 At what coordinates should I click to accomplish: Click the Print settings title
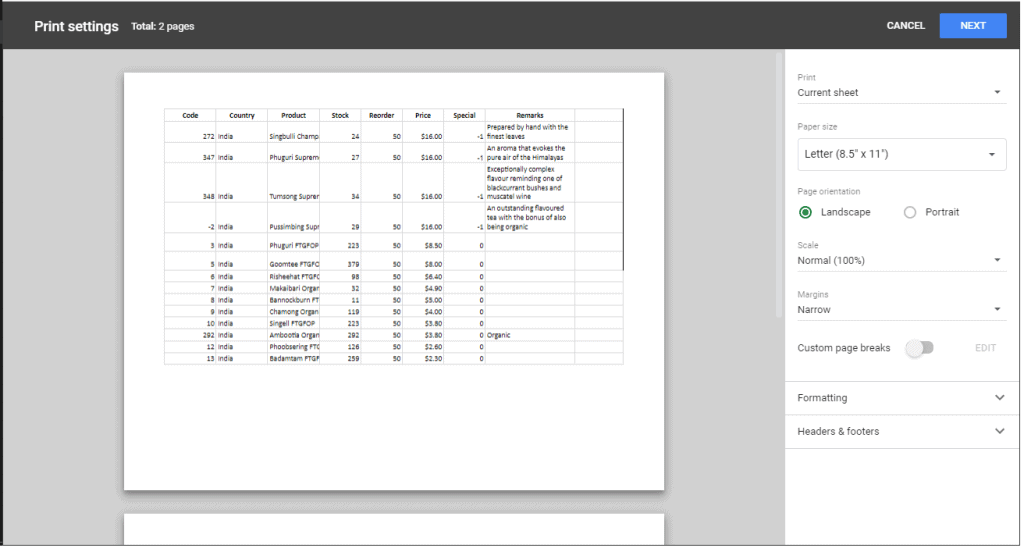click(76, 27)
